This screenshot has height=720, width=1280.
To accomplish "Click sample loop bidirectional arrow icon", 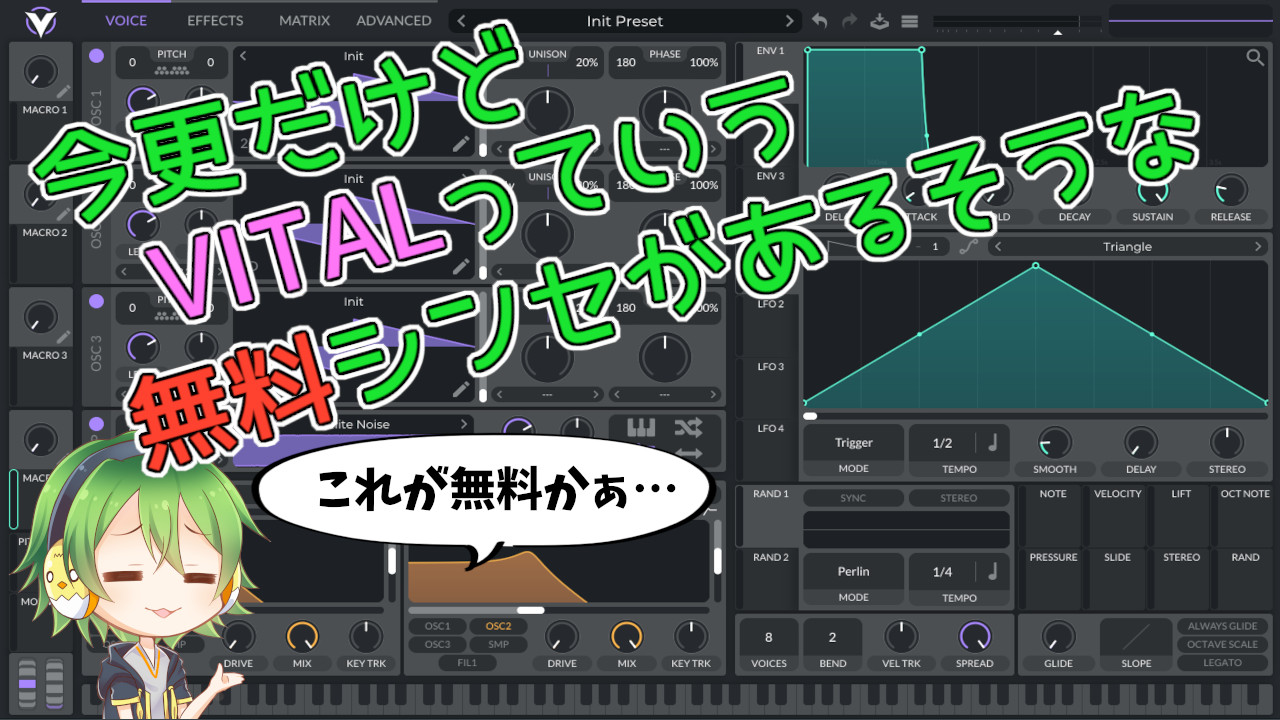I will click(688, 453).
